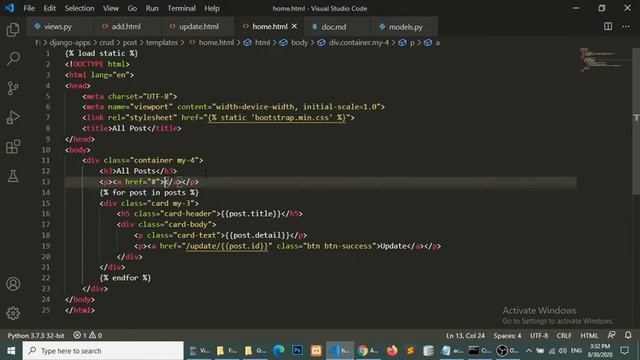Viewport: 640px width, 360px height.
Task: Click the split editor icon
Action: click(x=608, y=27)
